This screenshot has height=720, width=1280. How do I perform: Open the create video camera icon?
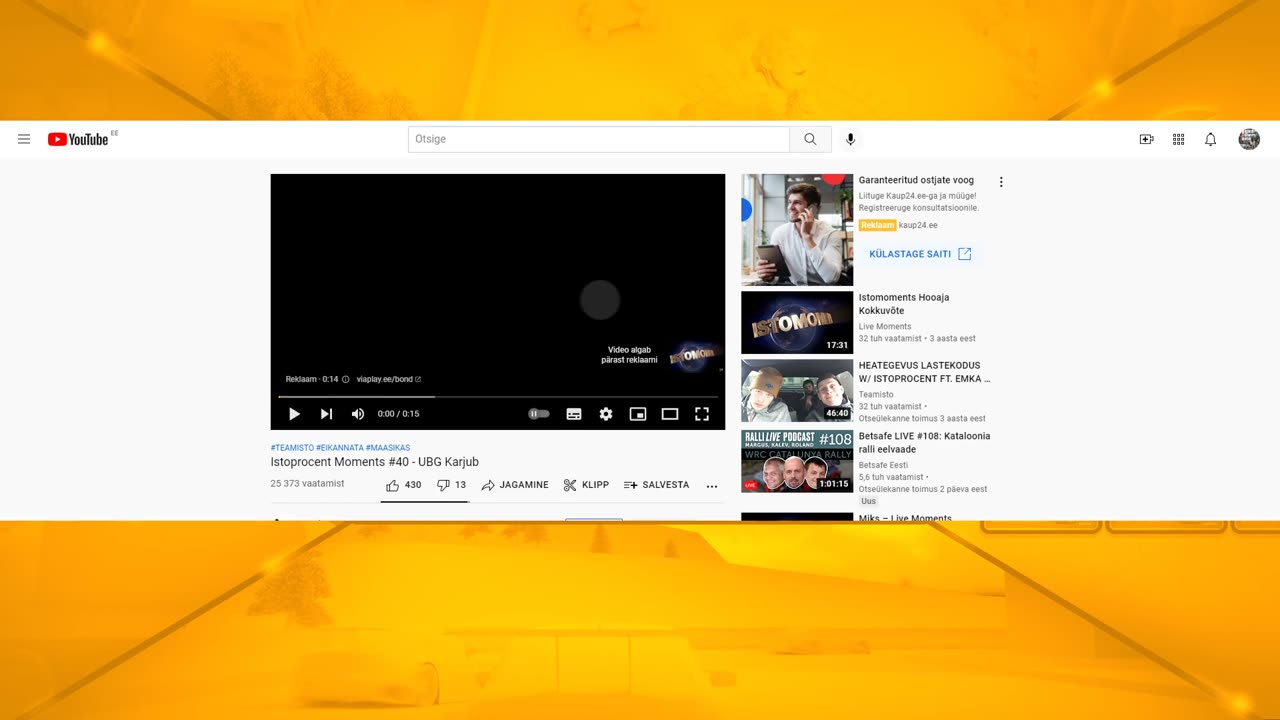click(x=1146, y=139)
